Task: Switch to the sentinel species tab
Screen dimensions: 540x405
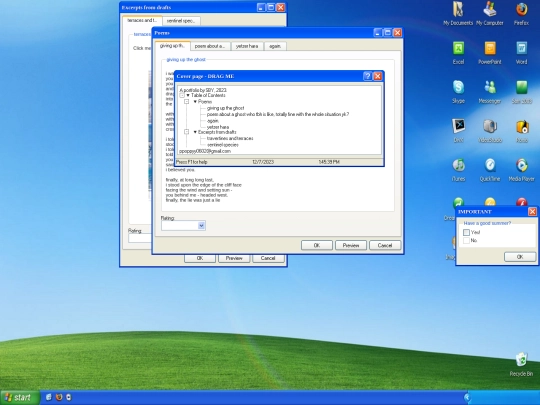Action: coord(181,21)
